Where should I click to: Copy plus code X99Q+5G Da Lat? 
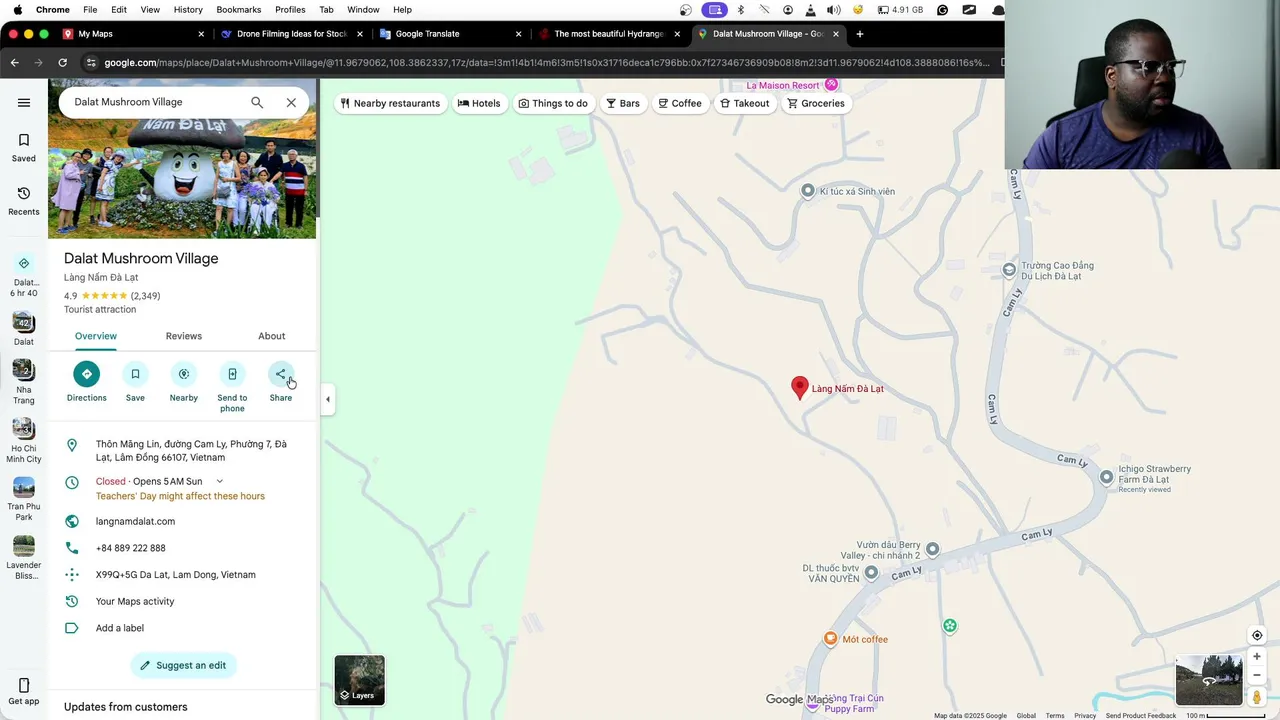176,575
